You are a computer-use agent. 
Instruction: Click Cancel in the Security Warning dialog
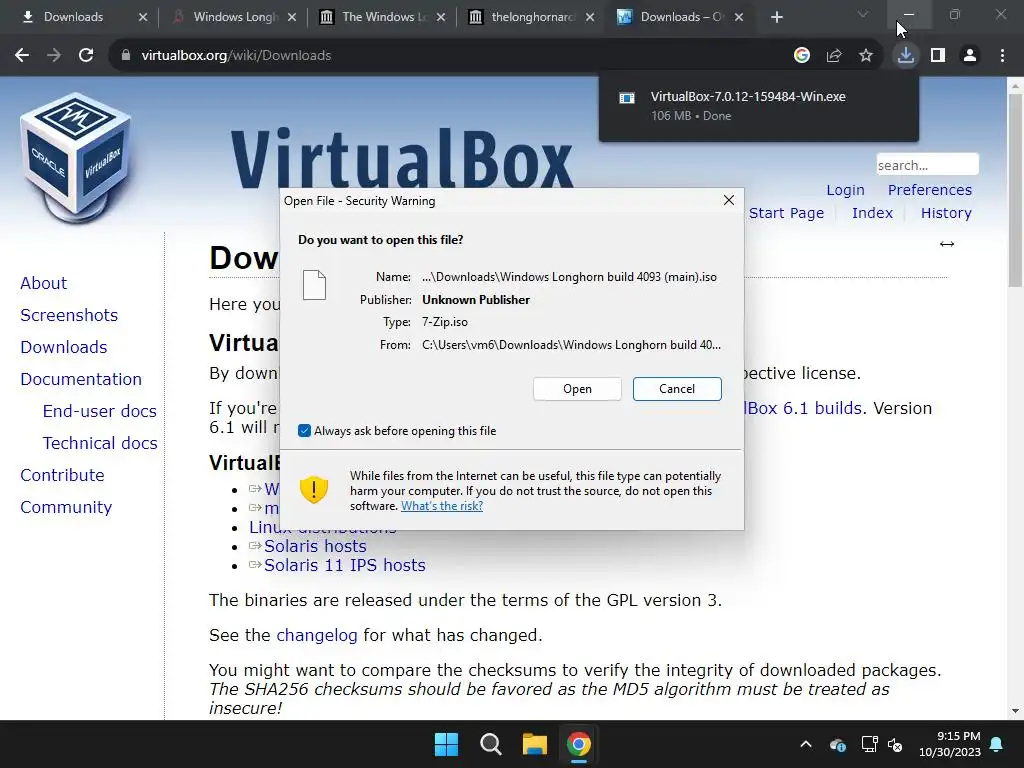tap(677, 389)
